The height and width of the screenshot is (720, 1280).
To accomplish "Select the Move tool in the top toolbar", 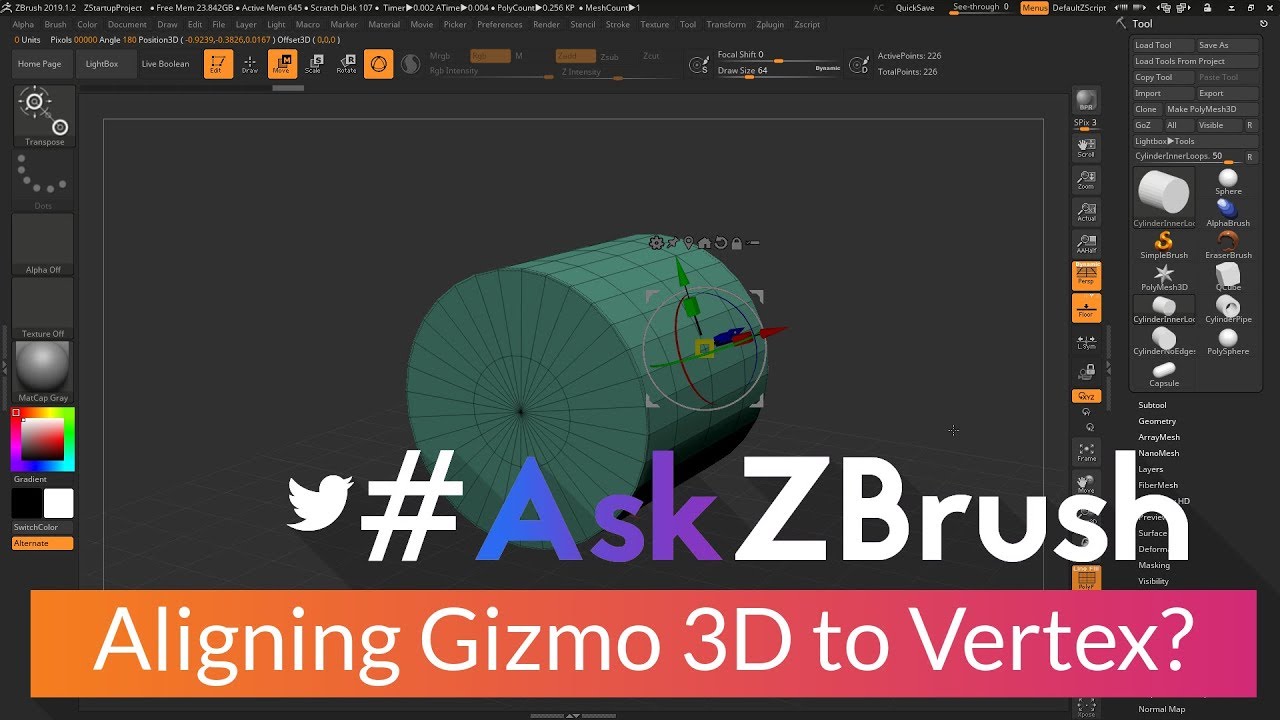I will pos(282,64).
